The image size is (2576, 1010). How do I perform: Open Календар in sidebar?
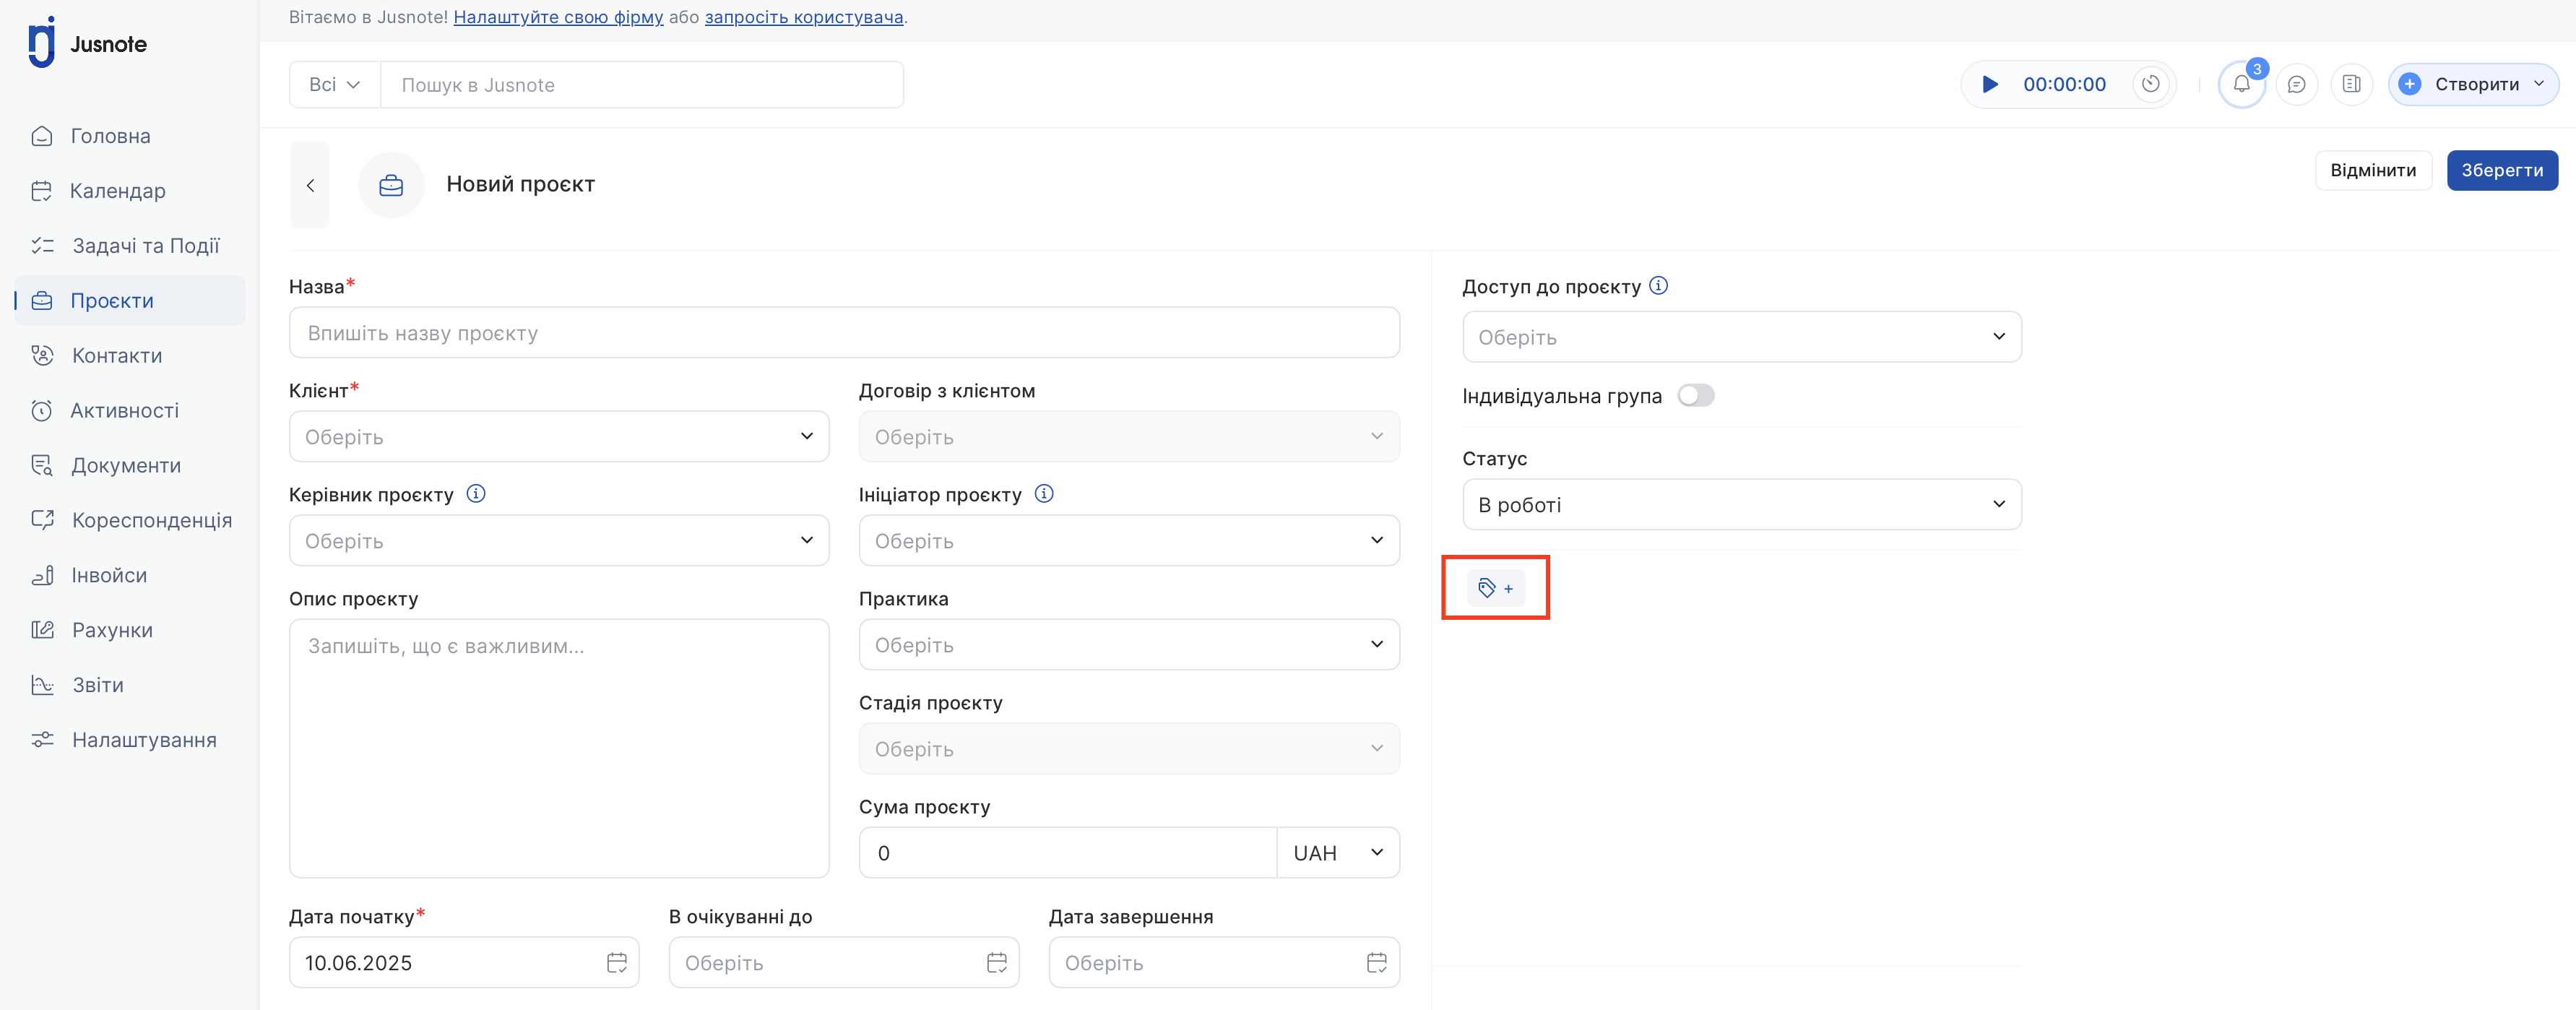(130, 191)
